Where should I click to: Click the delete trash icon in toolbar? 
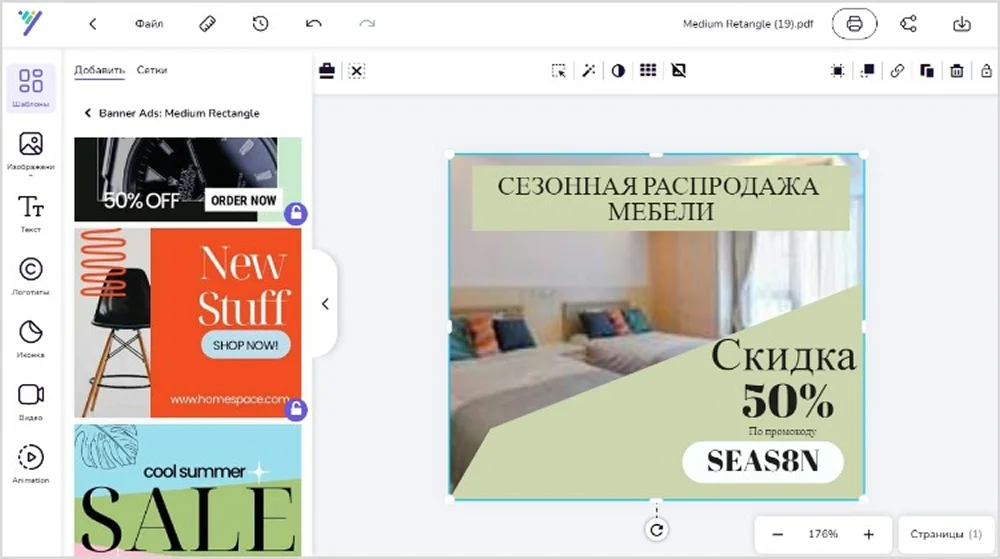pyautogui.click(x=957, y=71)
